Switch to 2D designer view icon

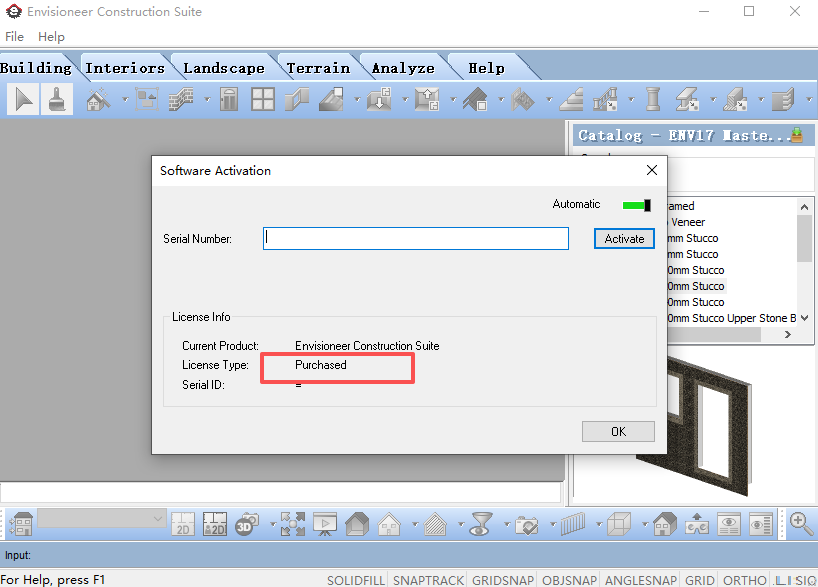(x=215, y=524)
